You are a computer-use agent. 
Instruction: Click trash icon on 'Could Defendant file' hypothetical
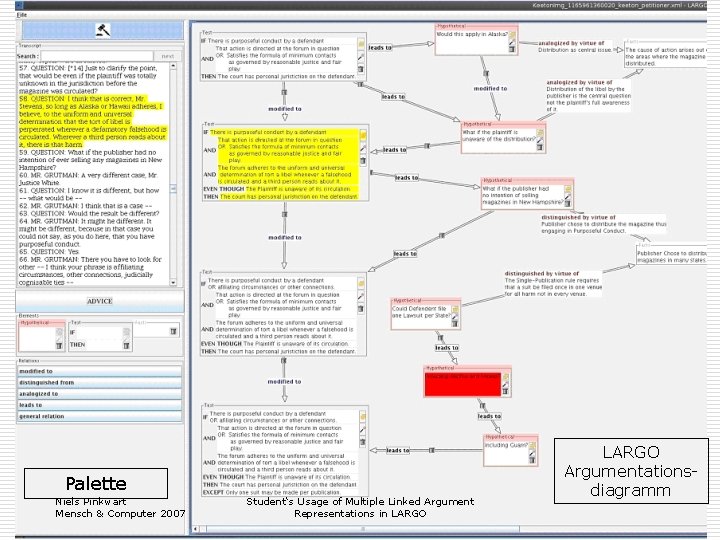(455, 324)
